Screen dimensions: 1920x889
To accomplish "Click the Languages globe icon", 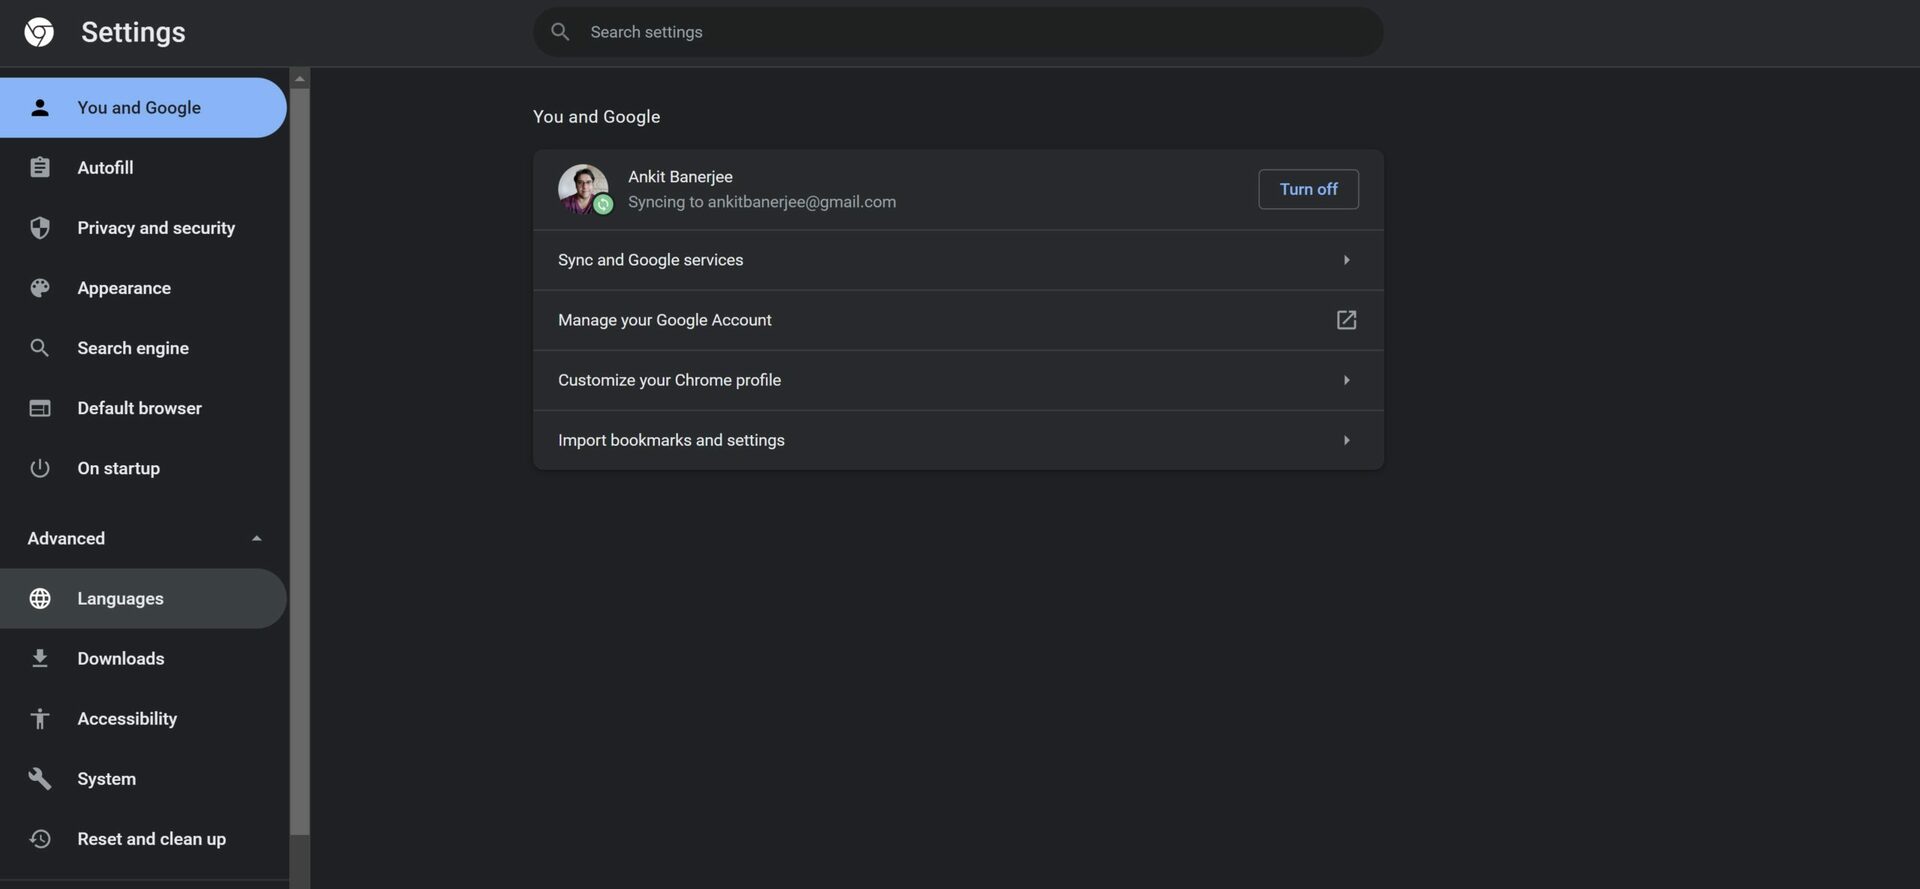I will pyautogui.click(x=40, y=598).
